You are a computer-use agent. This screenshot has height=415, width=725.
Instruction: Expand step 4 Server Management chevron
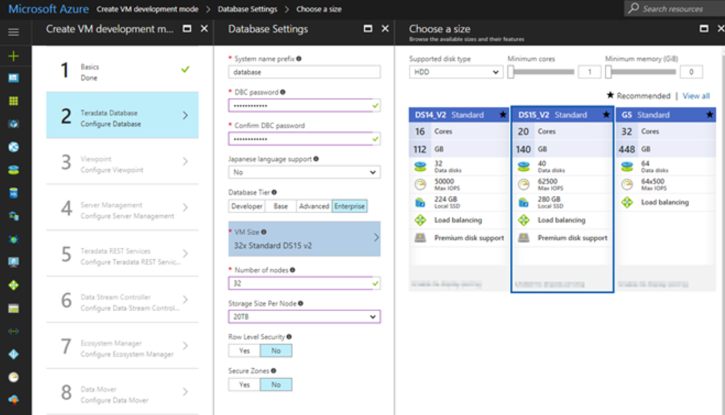185,208
